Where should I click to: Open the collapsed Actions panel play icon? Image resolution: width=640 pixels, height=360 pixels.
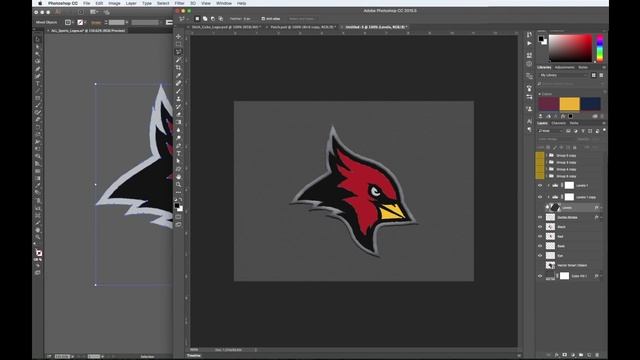[x=529, y=43]
